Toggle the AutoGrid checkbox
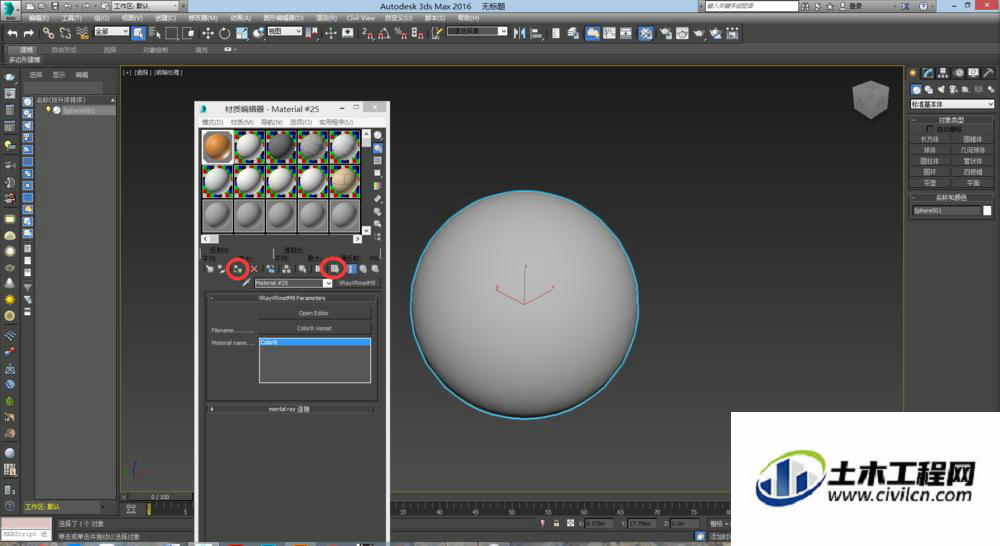Viewport: 1000px width, 546px height. 929,129
